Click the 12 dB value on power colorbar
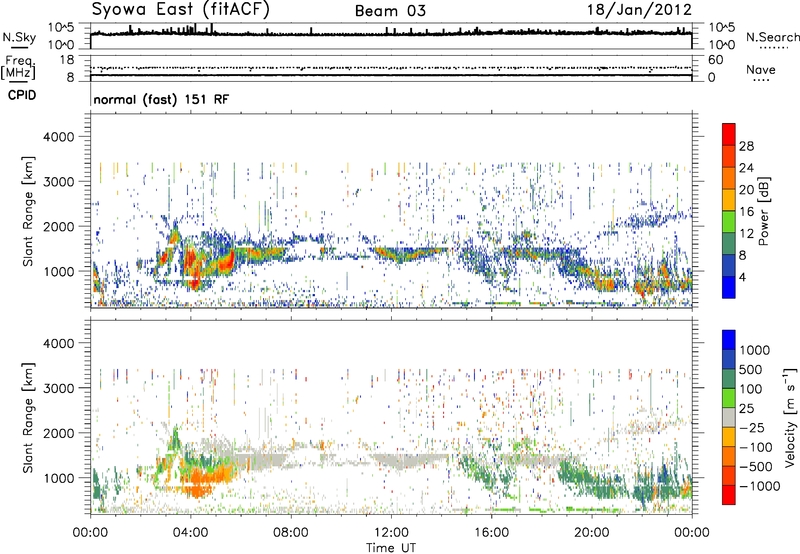 pyautogui.click(x=746, y=234)
